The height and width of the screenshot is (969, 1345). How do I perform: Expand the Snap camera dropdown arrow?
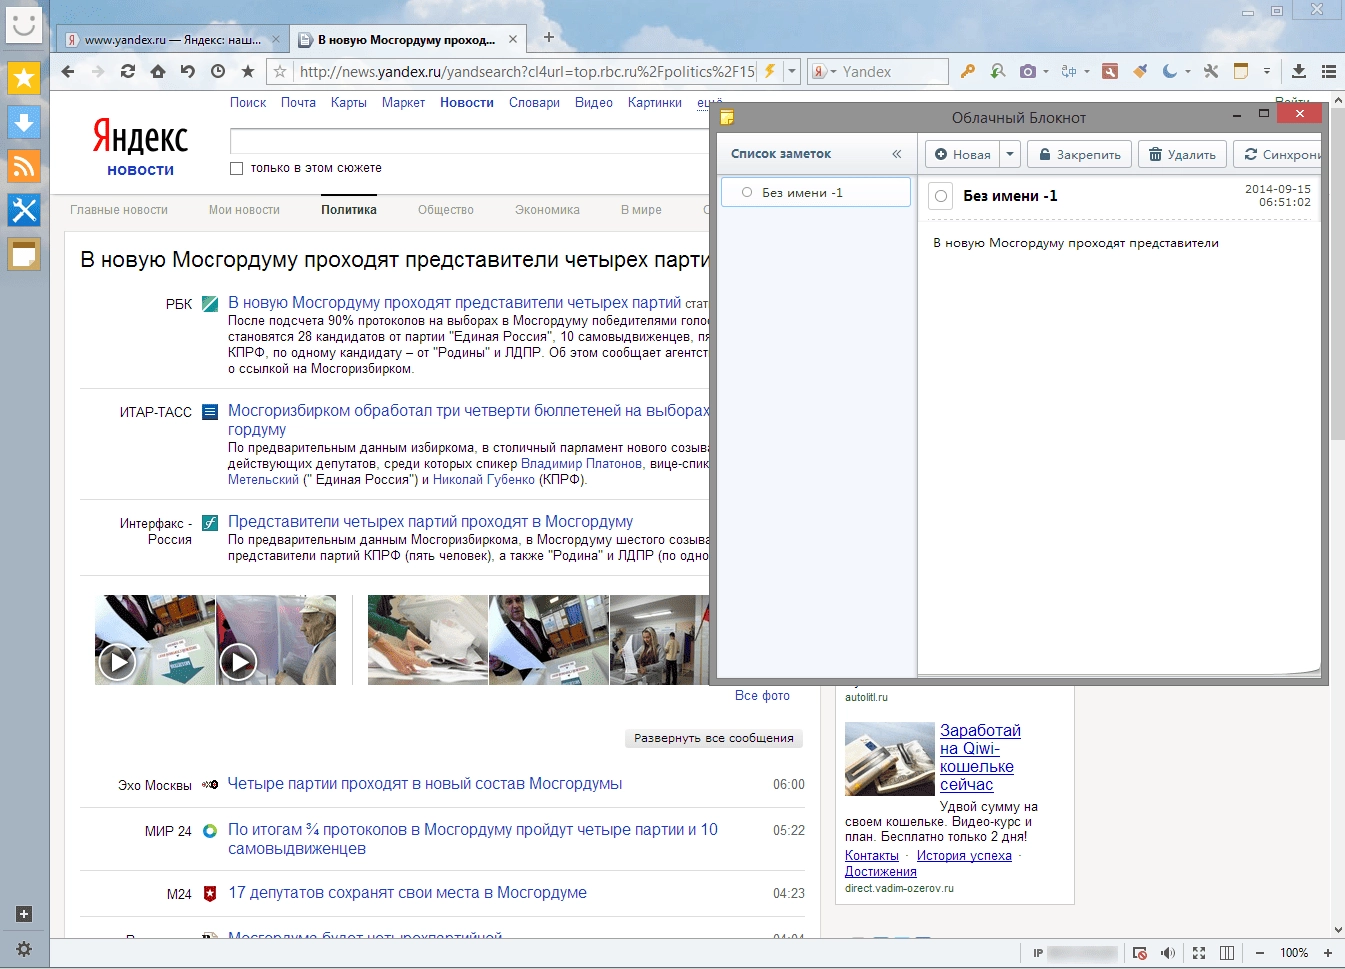pos(1046,71)
